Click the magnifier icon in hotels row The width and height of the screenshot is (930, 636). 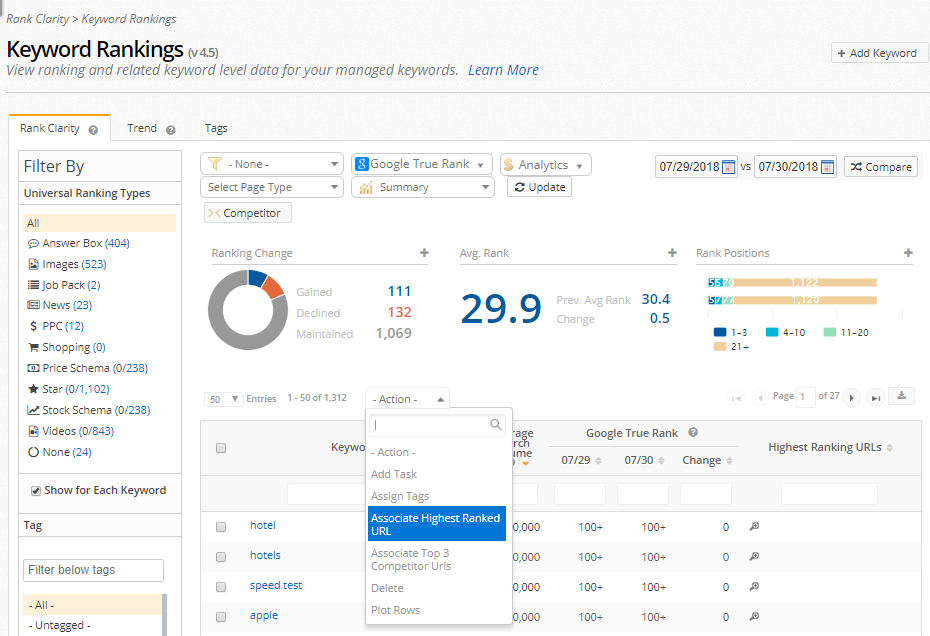pyautogui.click(x=754, y=556)
